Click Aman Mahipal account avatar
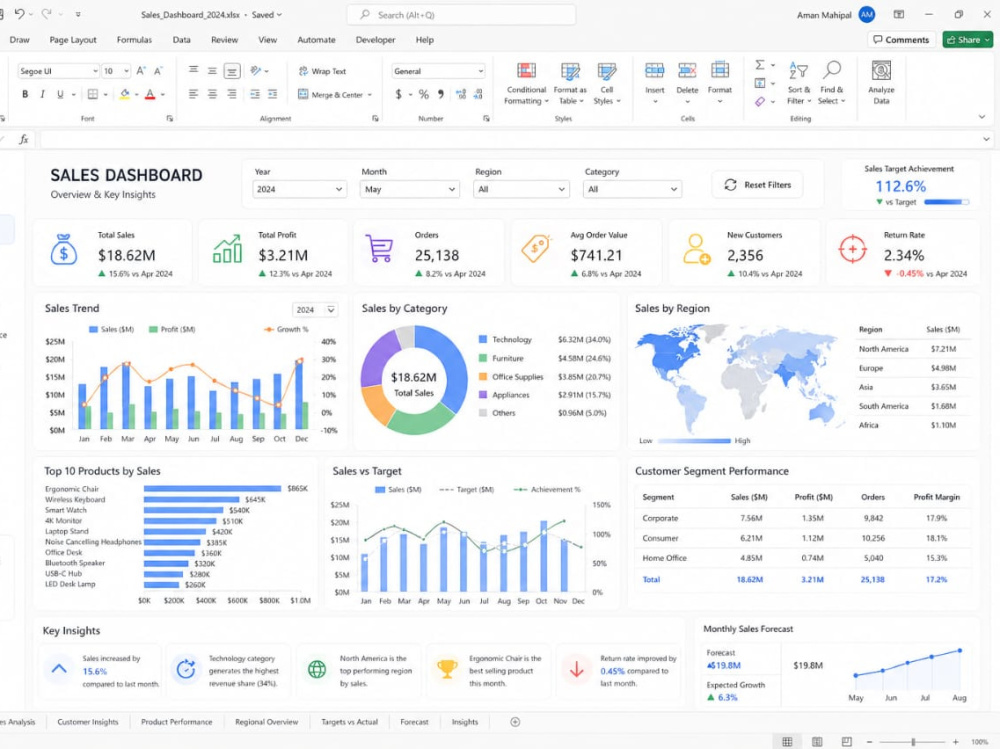This screenshot has width=1000, height=749. (866, 15)
